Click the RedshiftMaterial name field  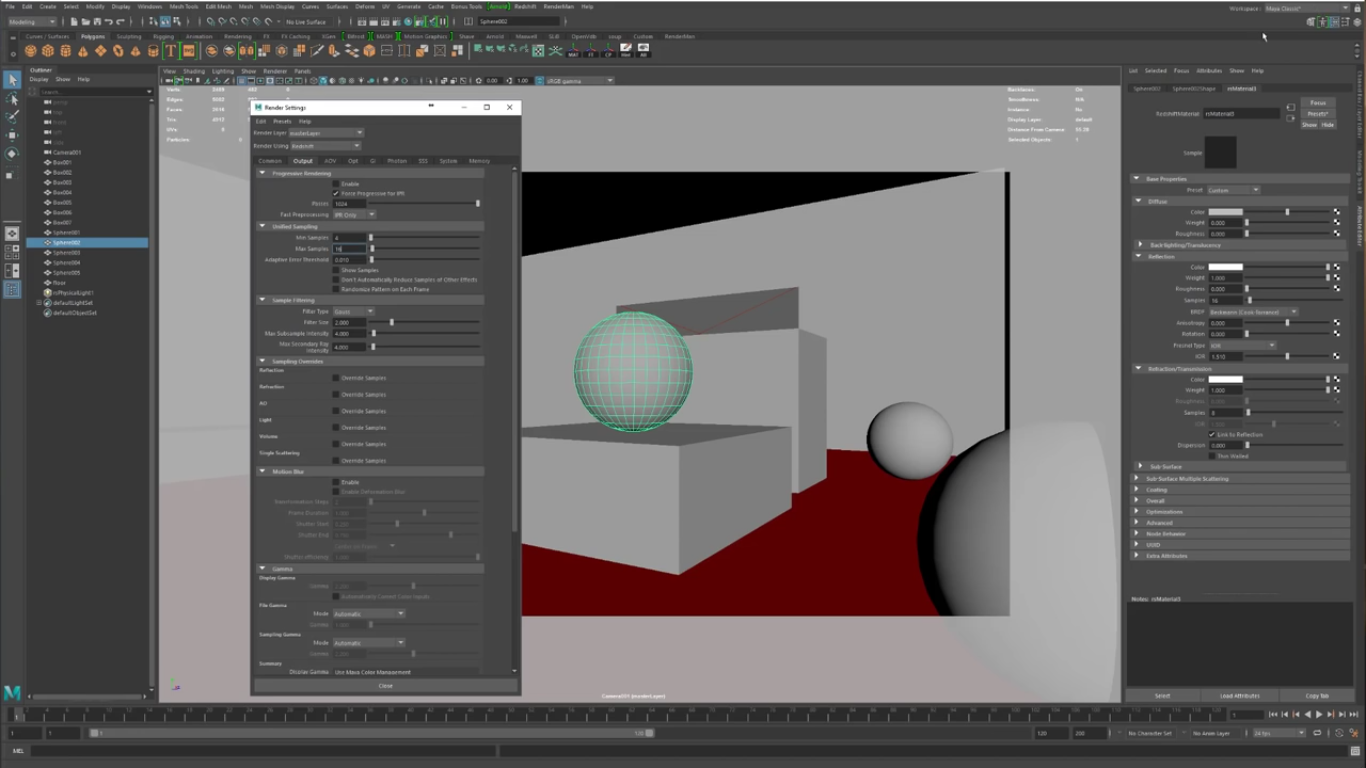[x=1242, y=114]
